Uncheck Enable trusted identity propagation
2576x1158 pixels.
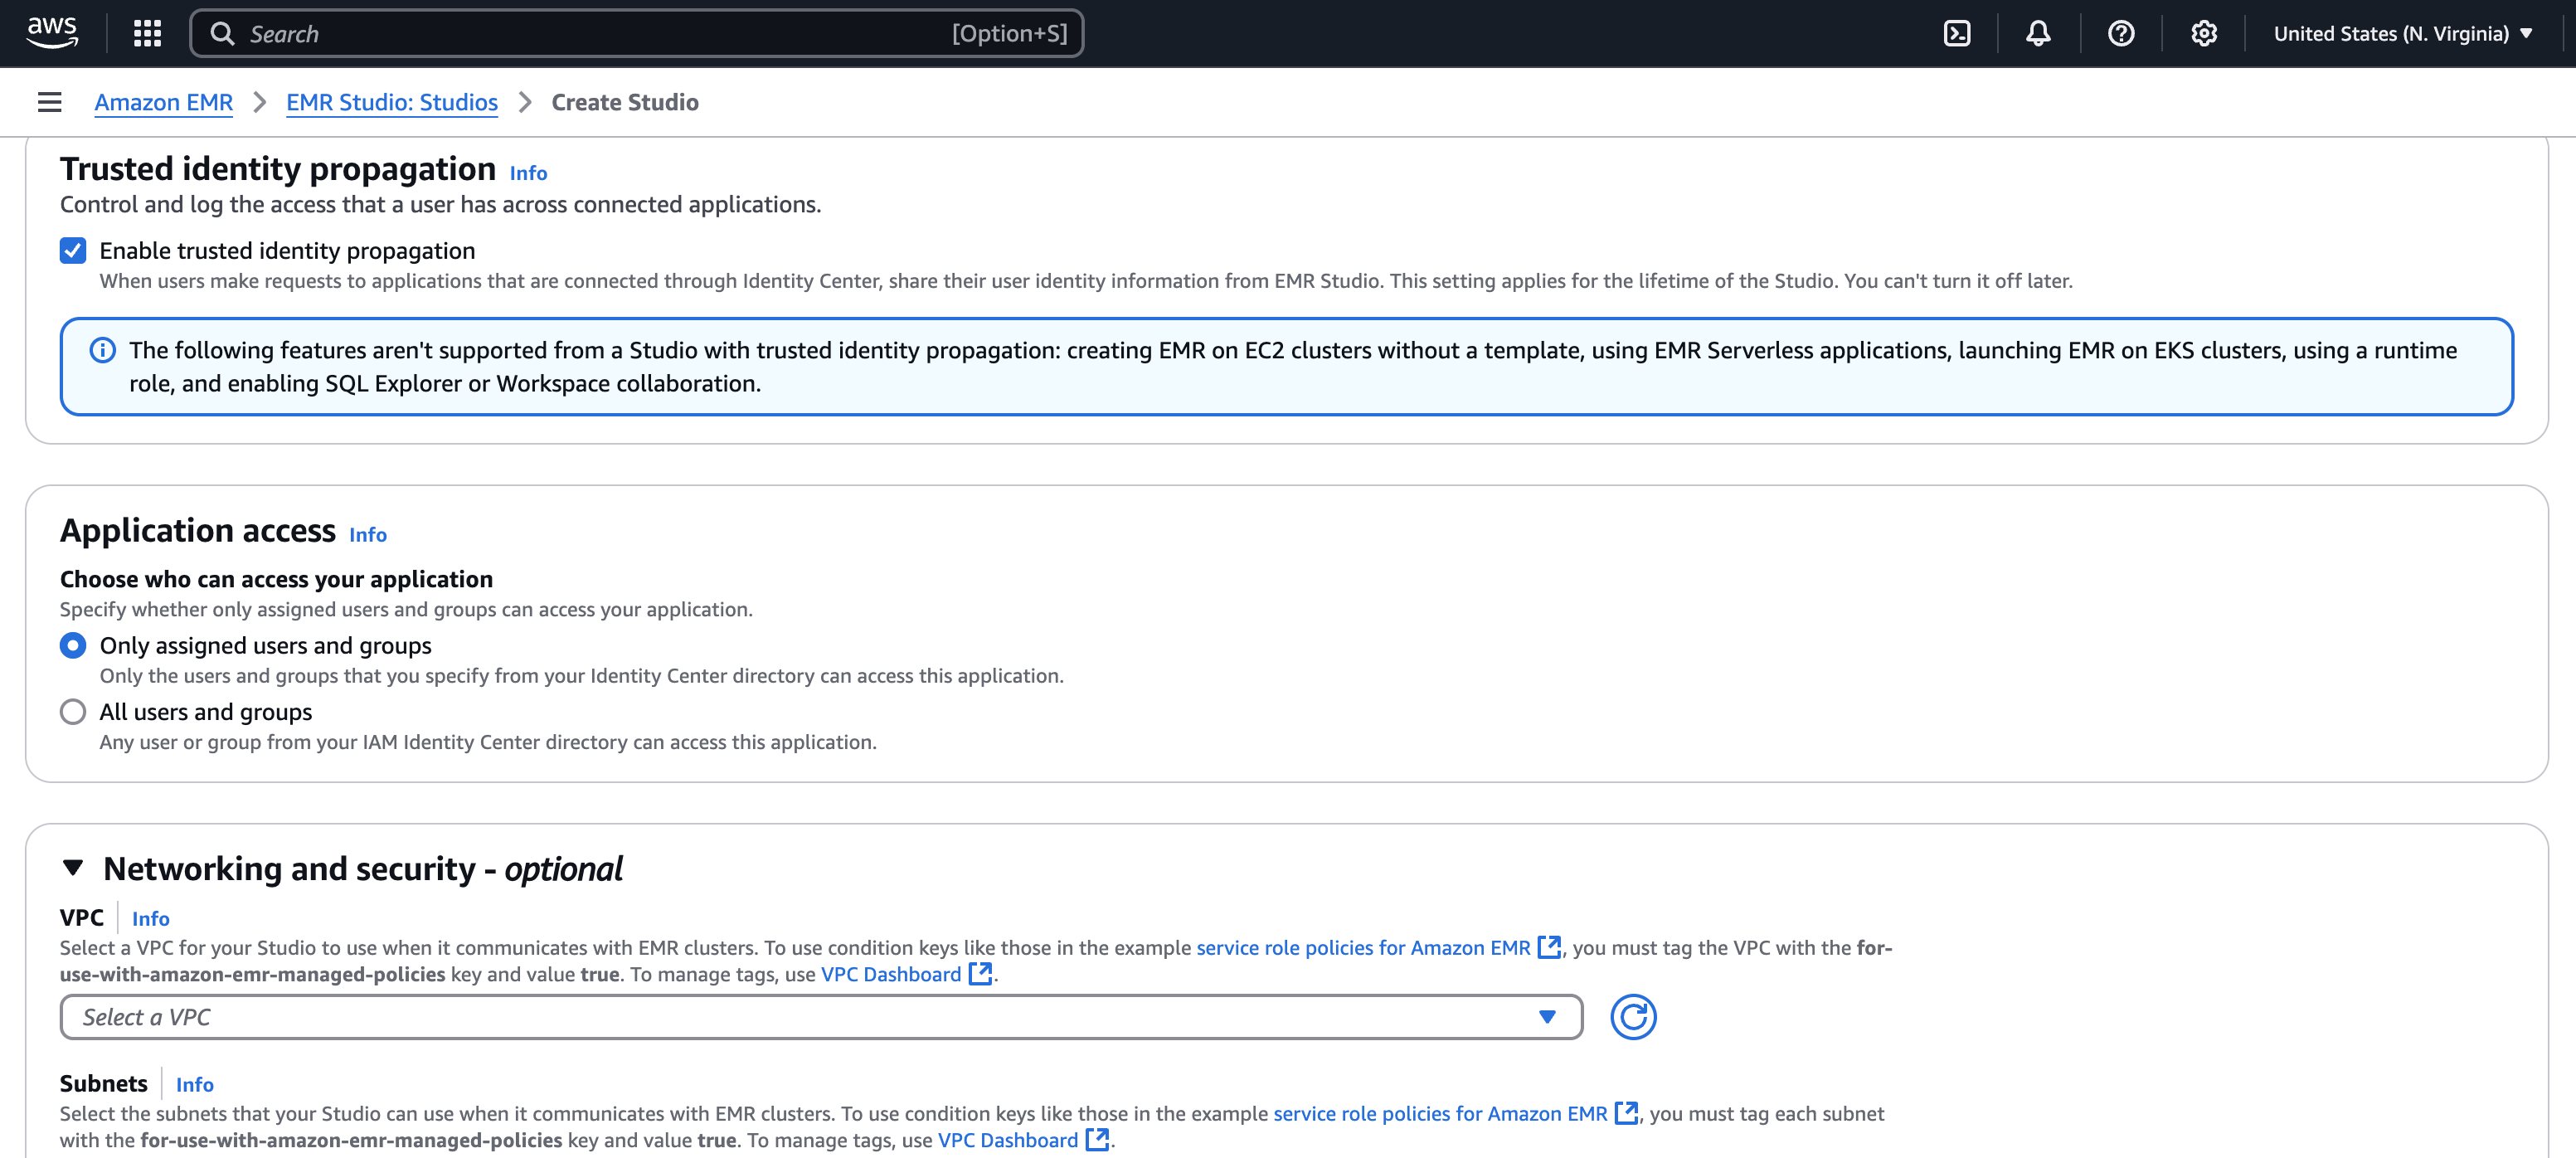72,250
